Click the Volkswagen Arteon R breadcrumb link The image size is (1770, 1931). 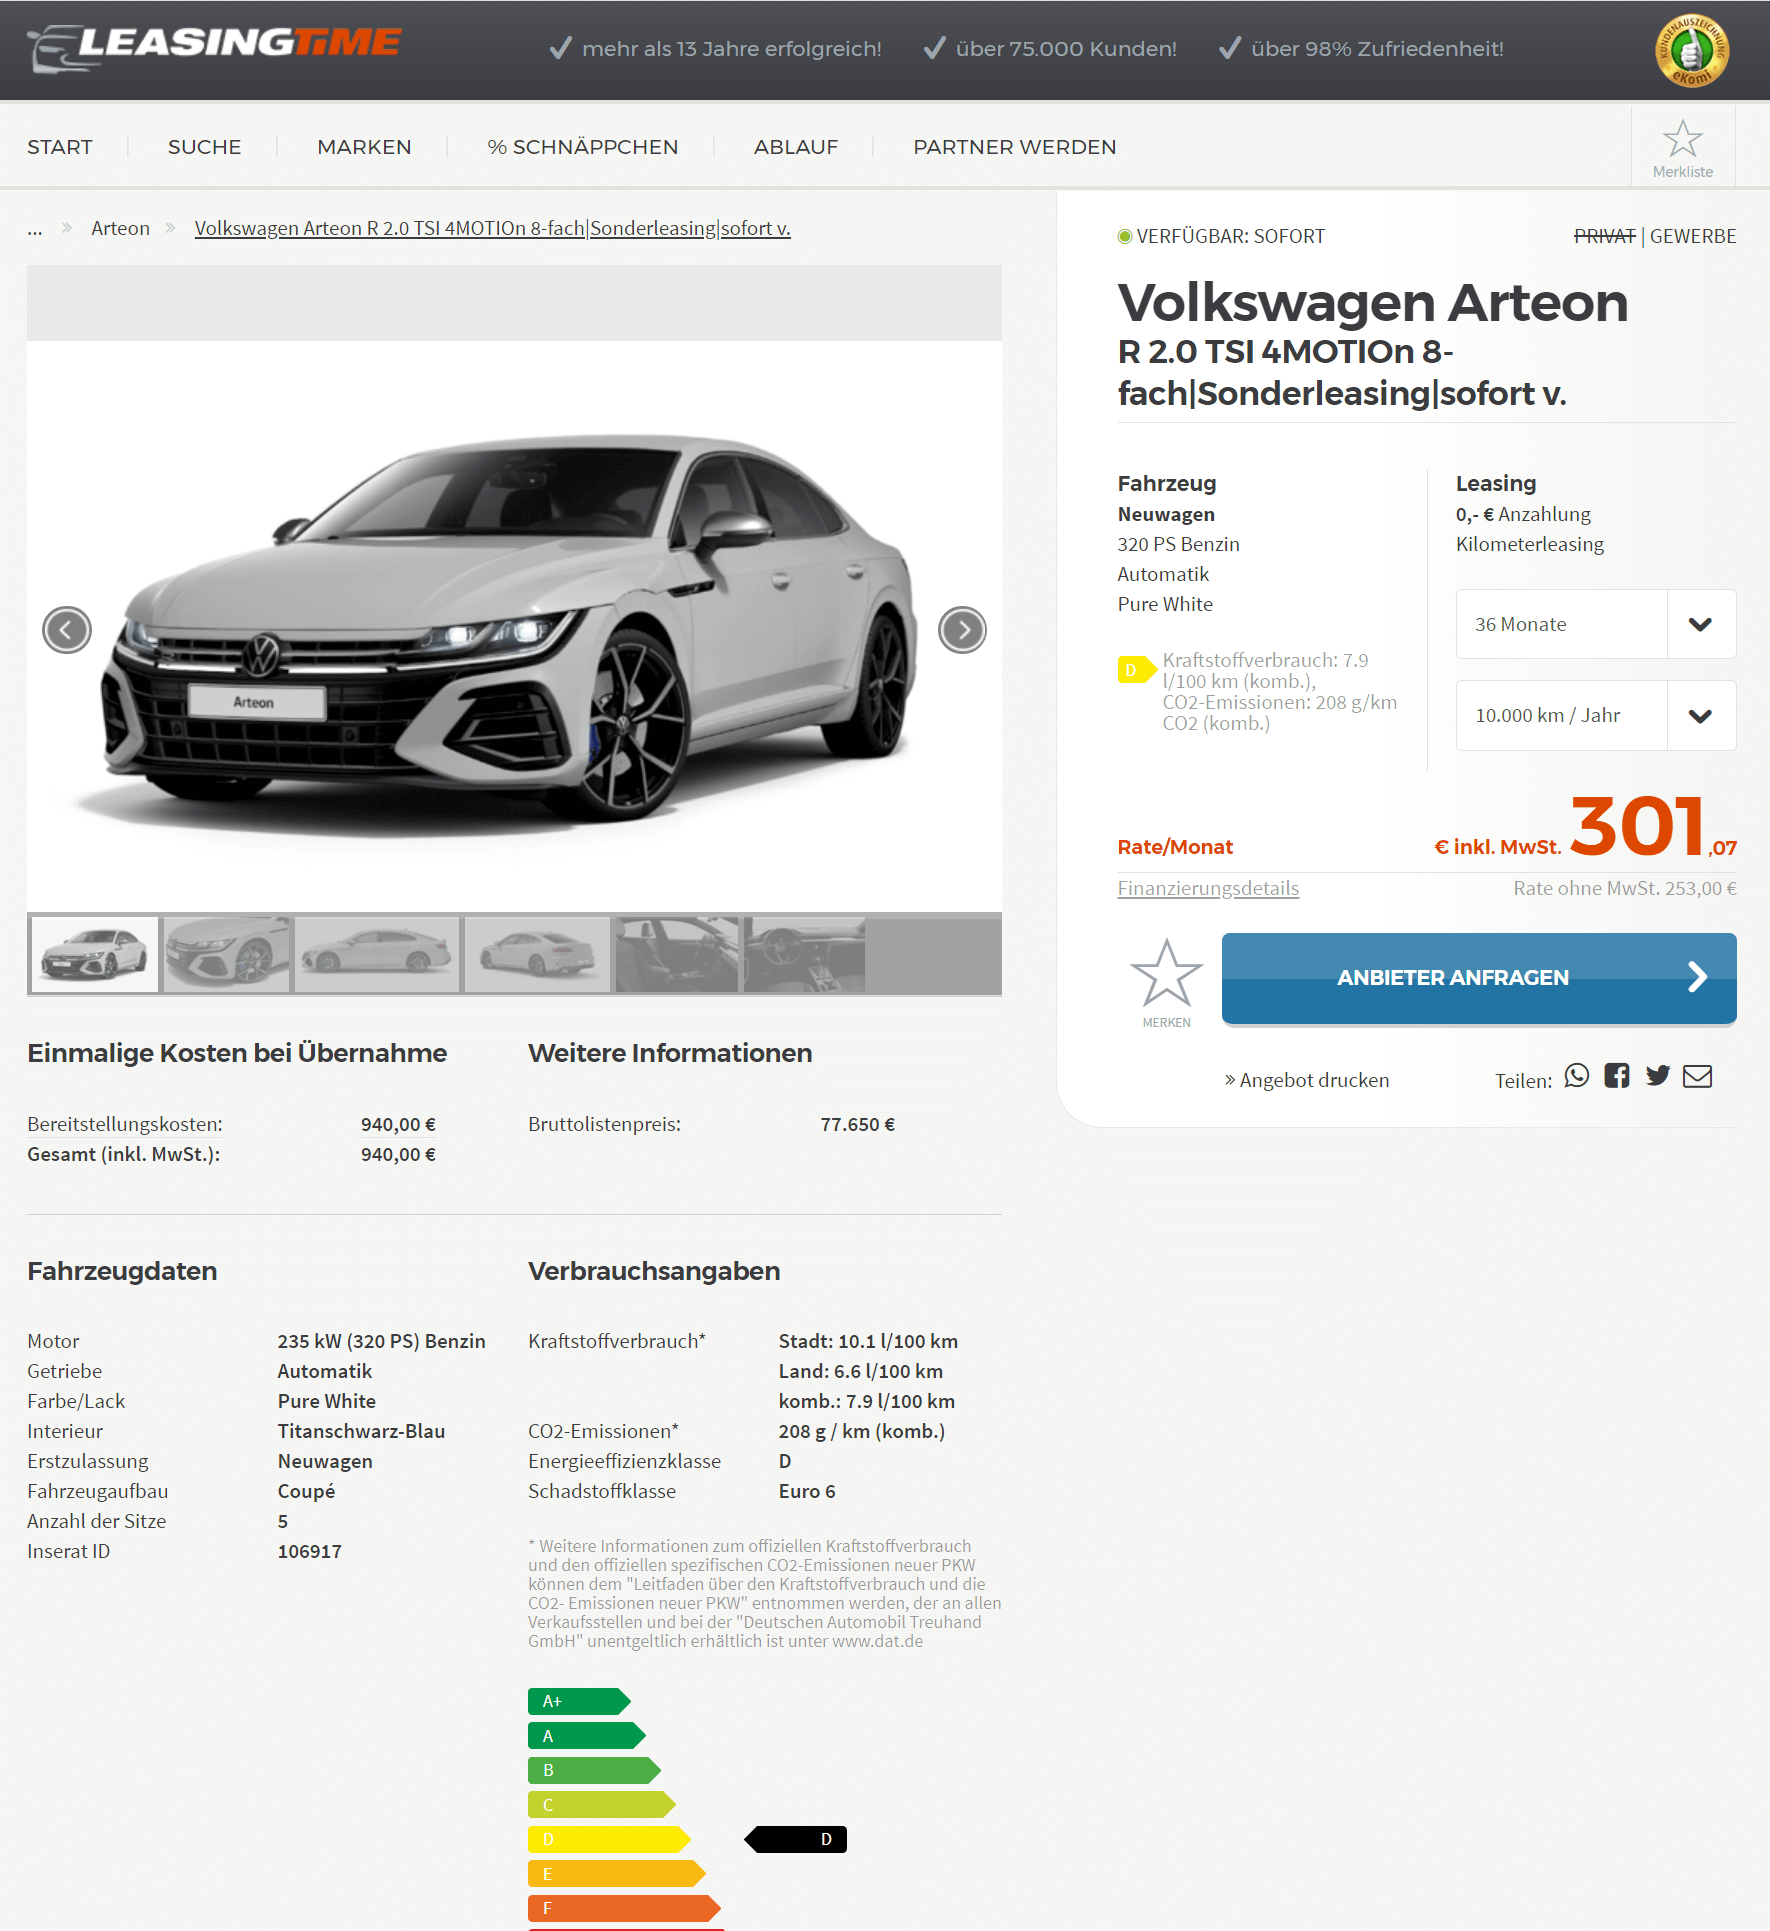tap(493, 228)
